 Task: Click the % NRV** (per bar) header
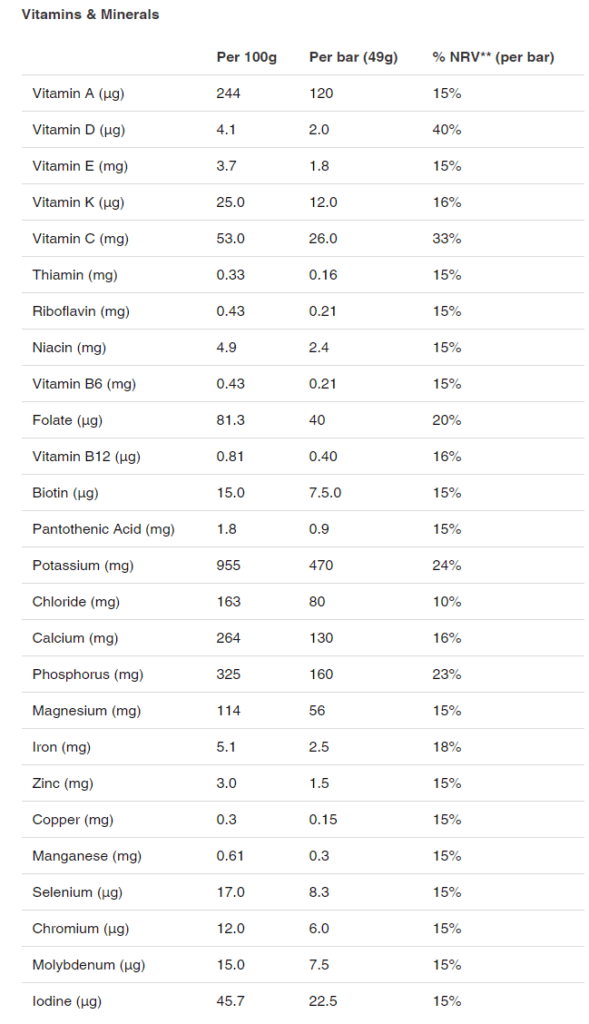(x=493, y=57)
